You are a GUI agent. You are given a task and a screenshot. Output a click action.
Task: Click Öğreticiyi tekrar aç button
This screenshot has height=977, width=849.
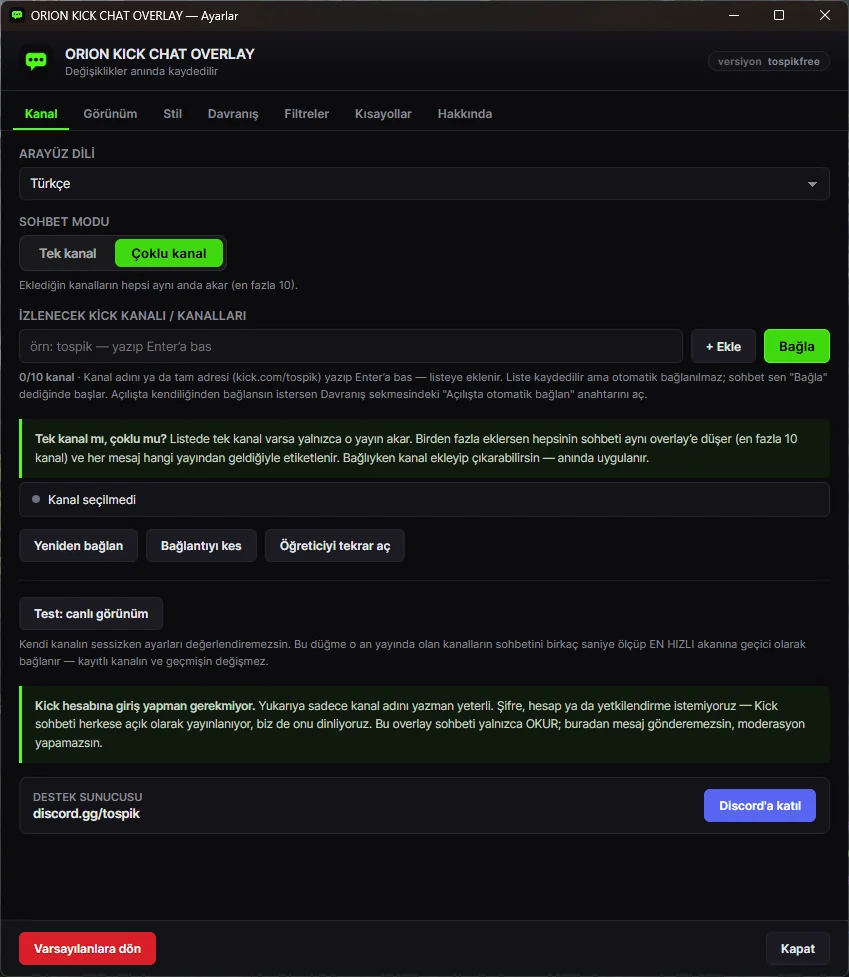click(x=335, y=546)
